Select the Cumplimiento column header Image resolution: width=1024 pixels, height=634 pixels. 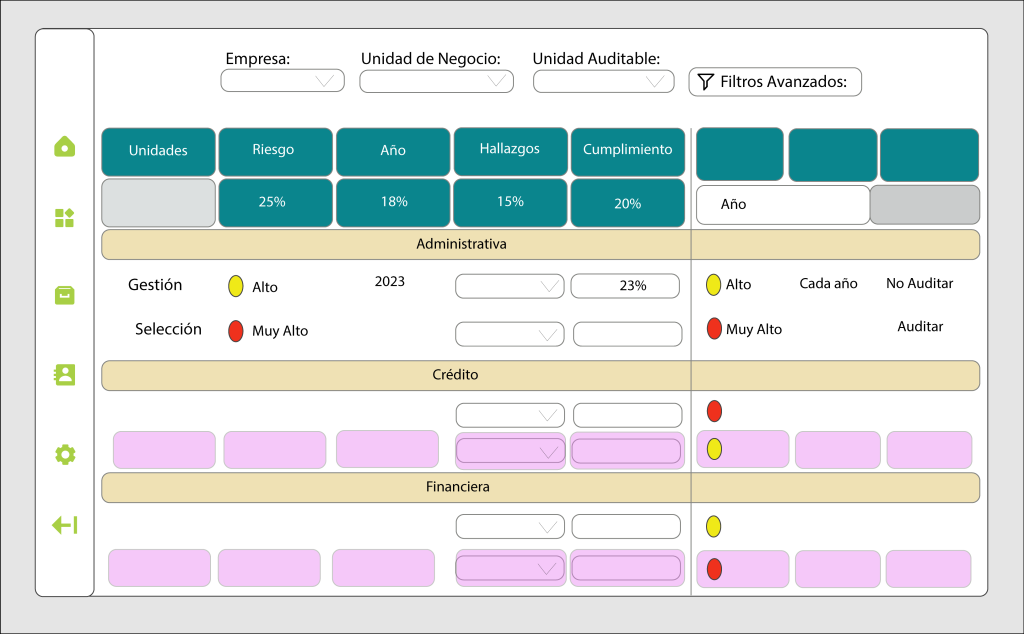click(x=627, y=150)
